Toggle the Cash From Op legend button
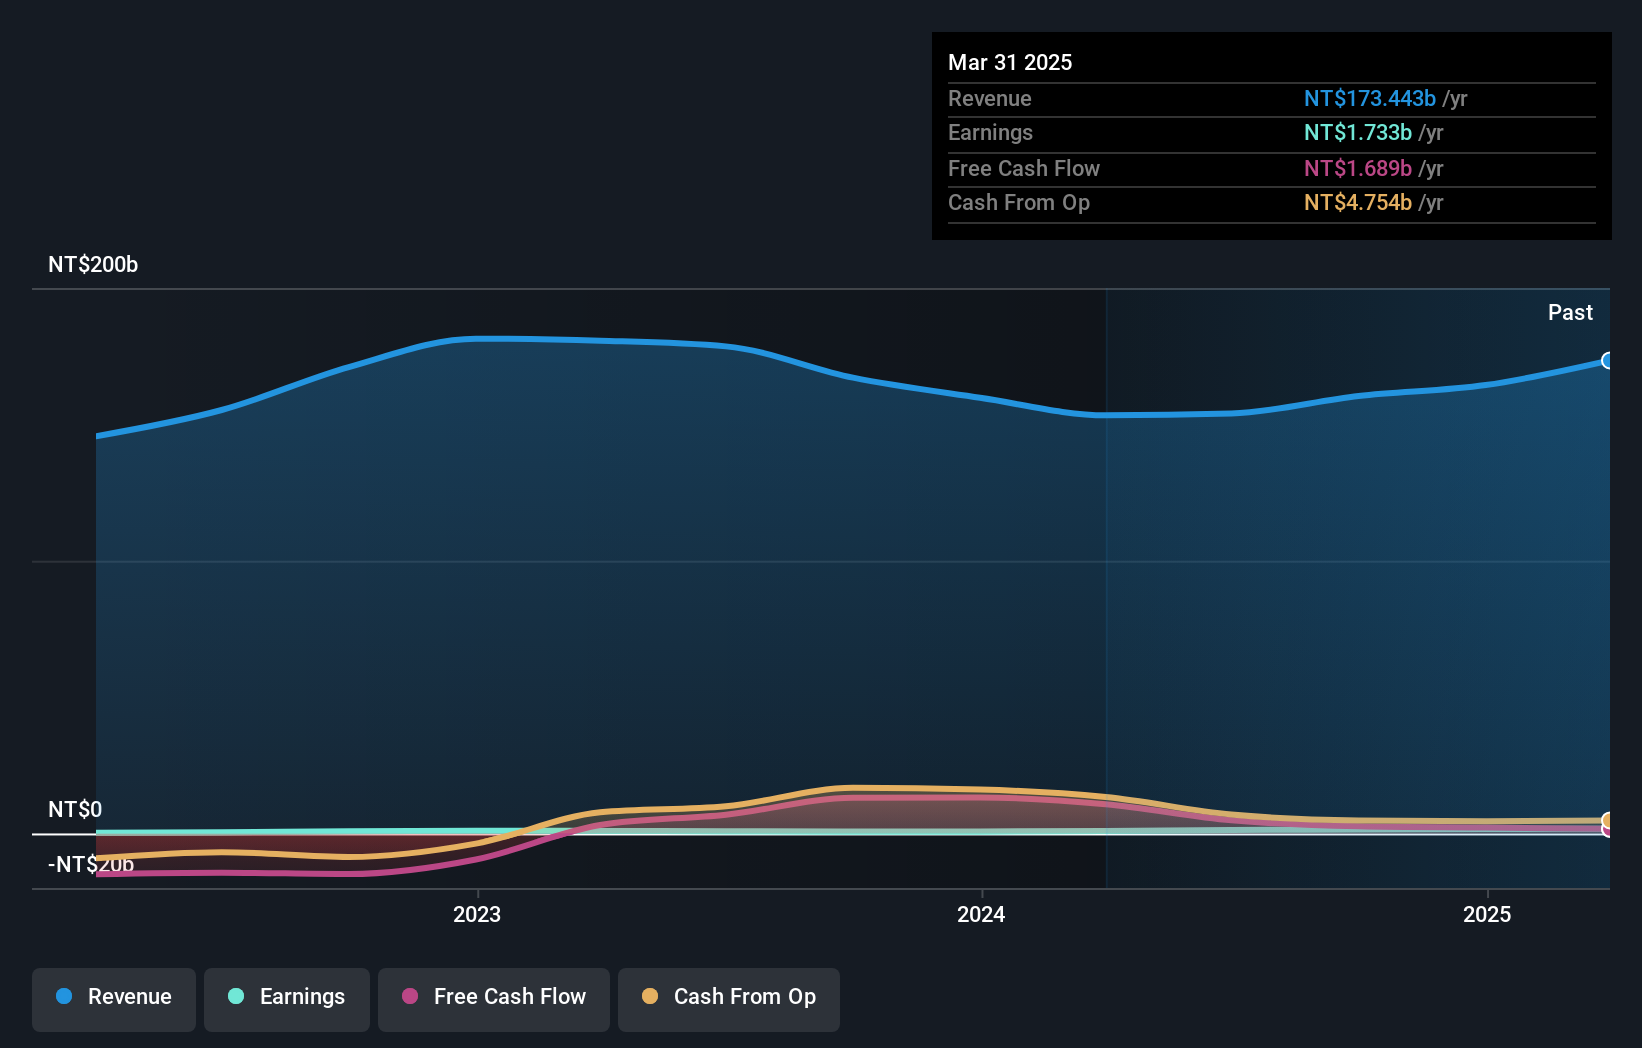Image resolution: width=1642 pixels, height=1048 pixels. pos(729,999)
